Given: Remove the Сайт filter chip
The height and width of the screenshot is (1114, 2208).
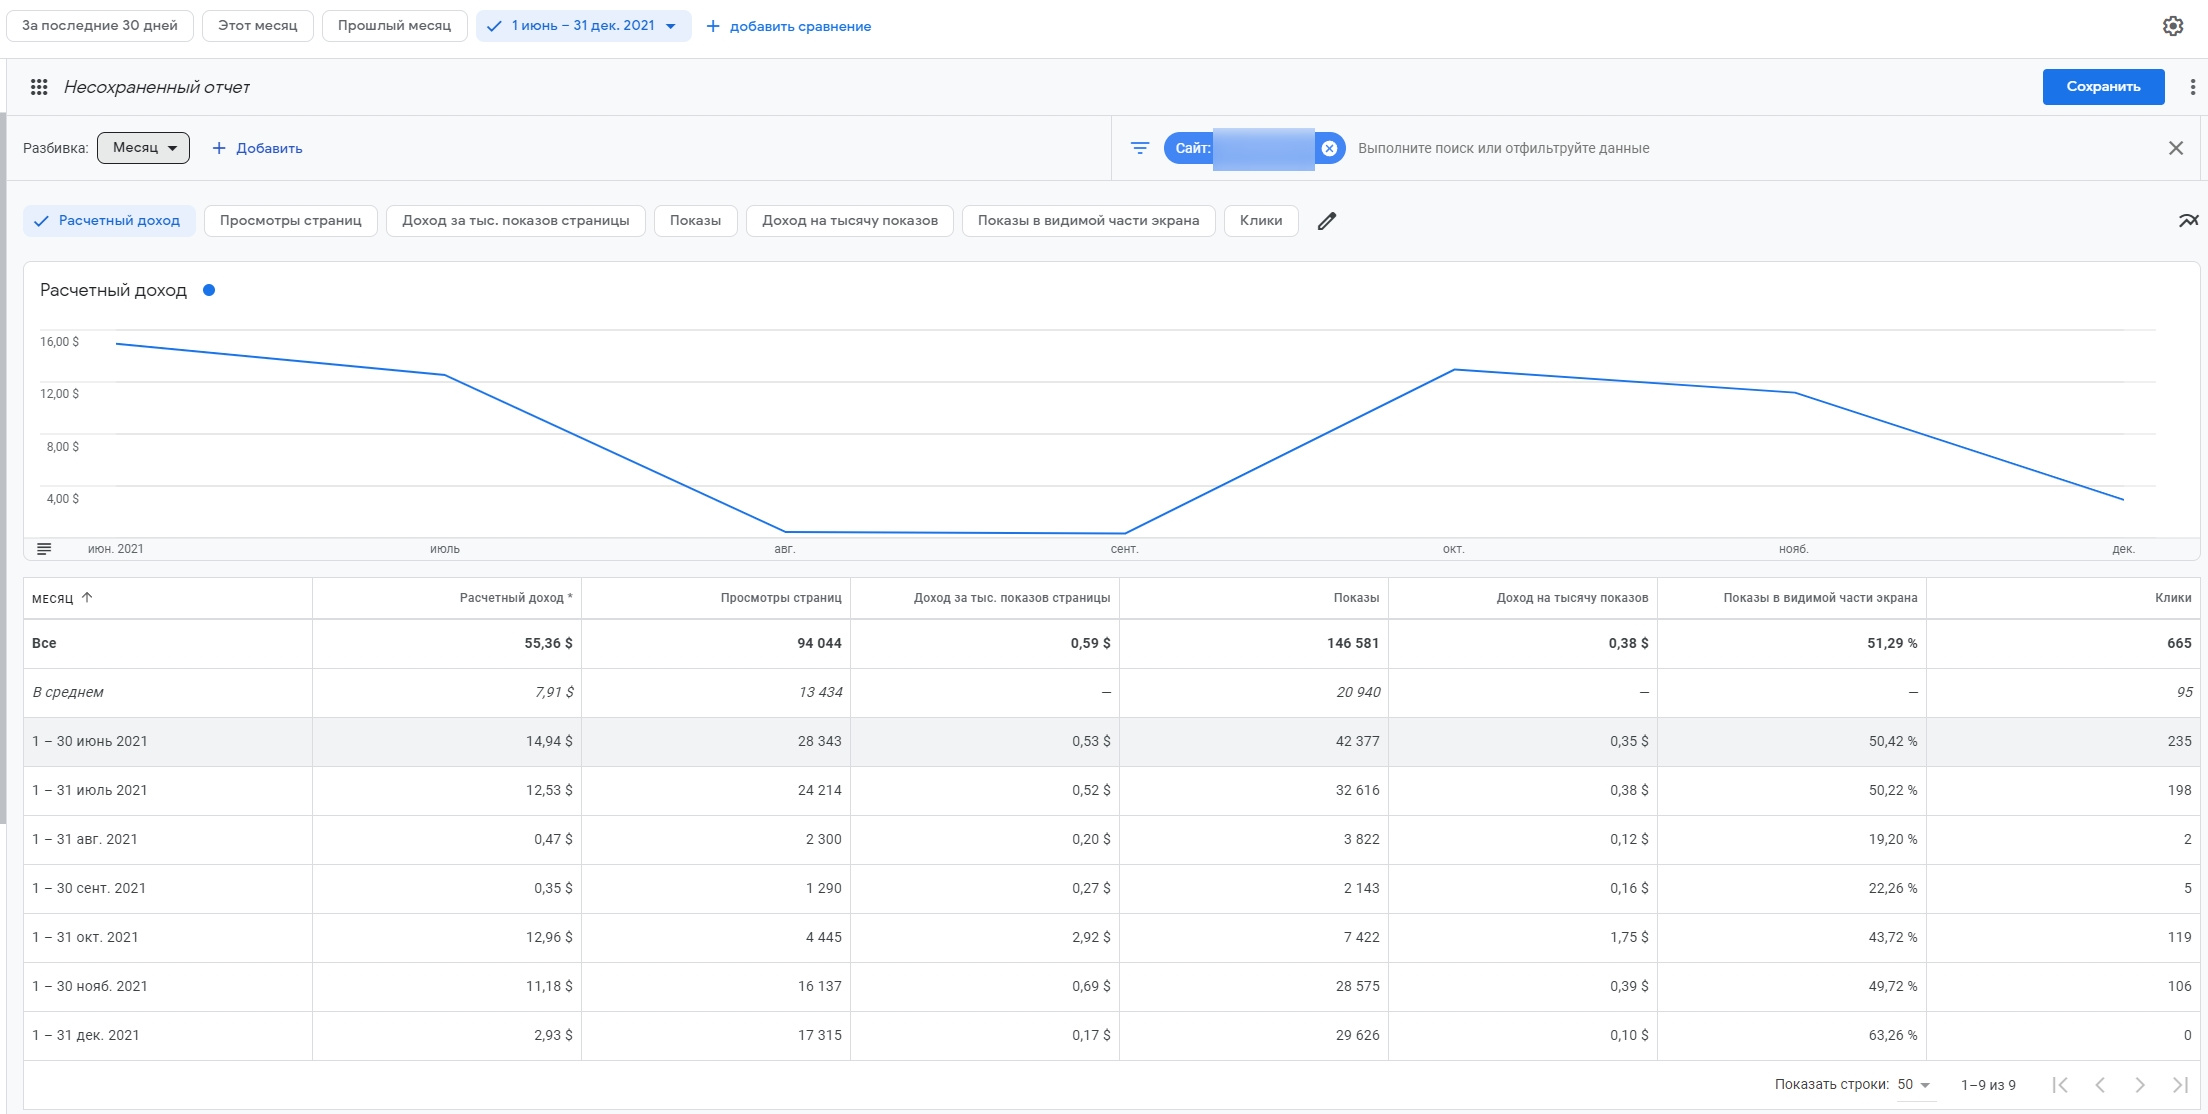Looking at the screenshot, I should coord(1329,148).
